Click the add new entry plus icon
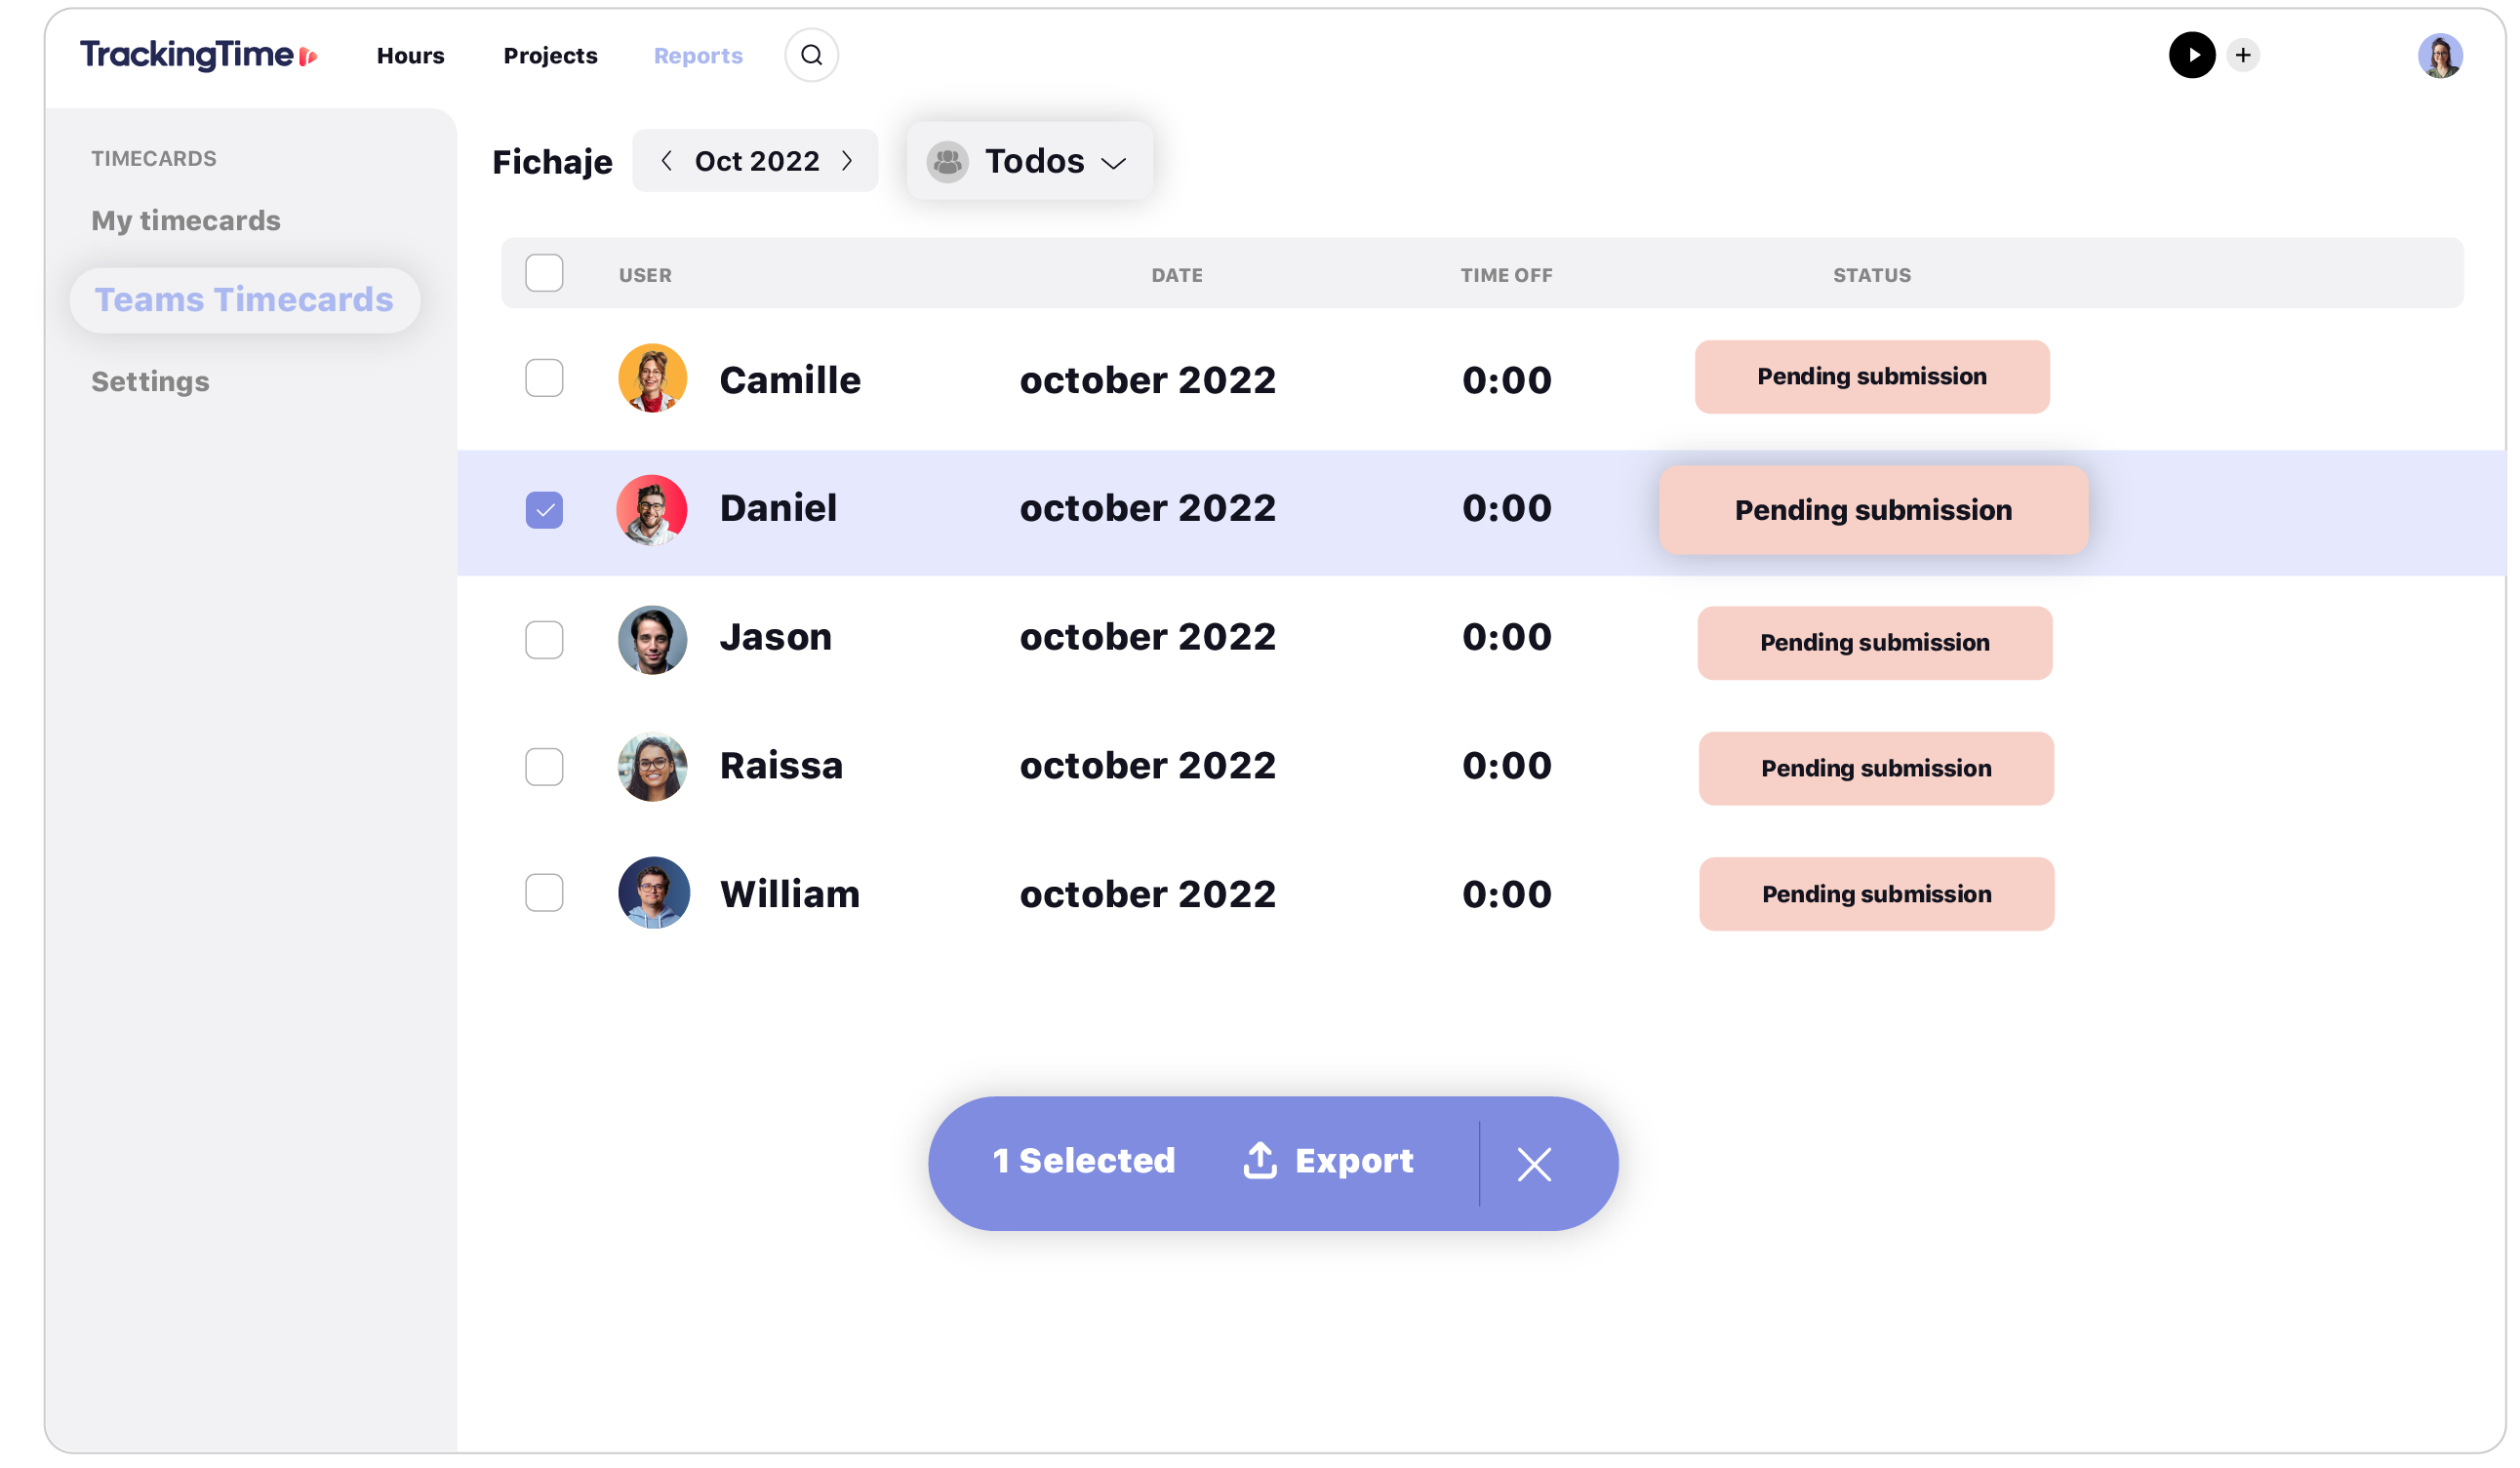This screenshot has width=2520, height=1468. point(2242,55)
